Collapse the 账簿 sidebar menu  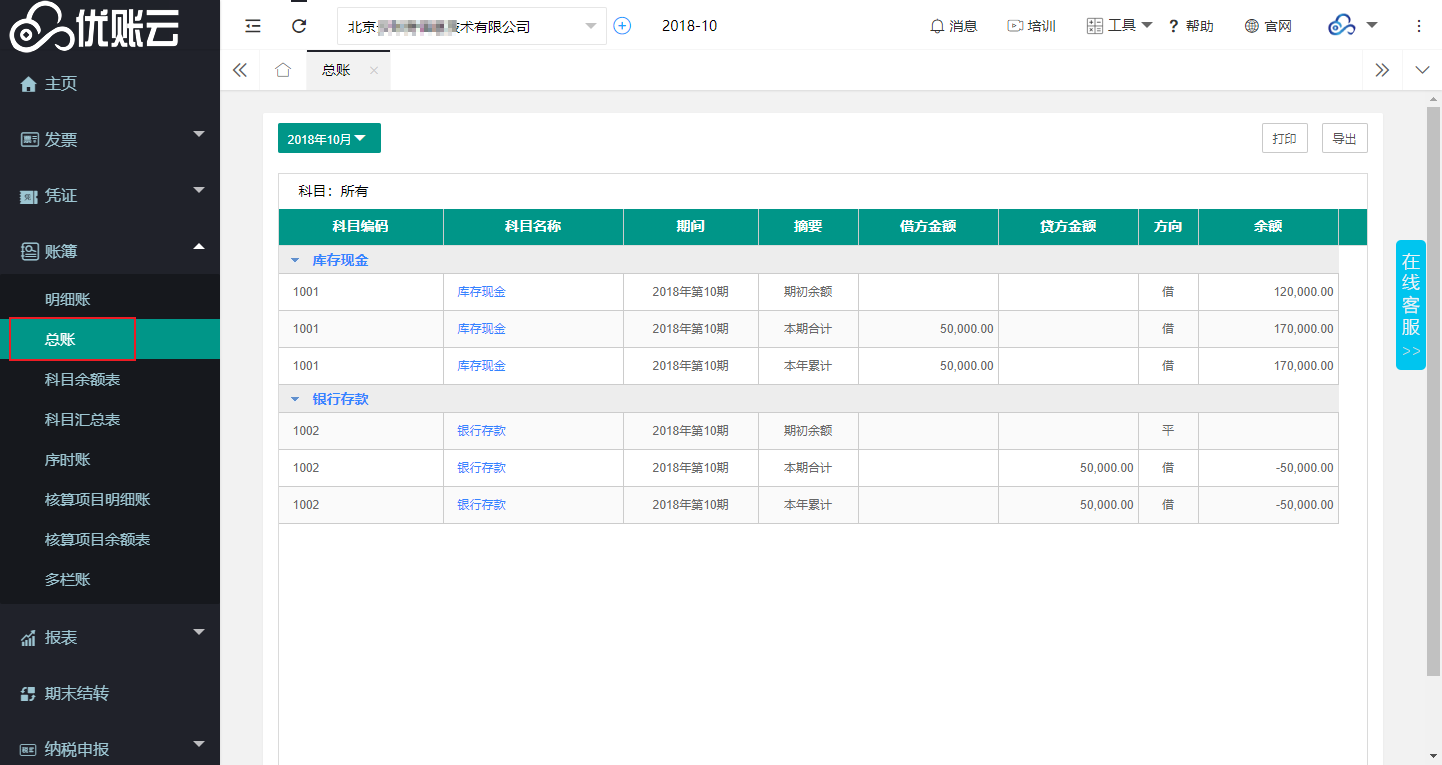point(110,252)
